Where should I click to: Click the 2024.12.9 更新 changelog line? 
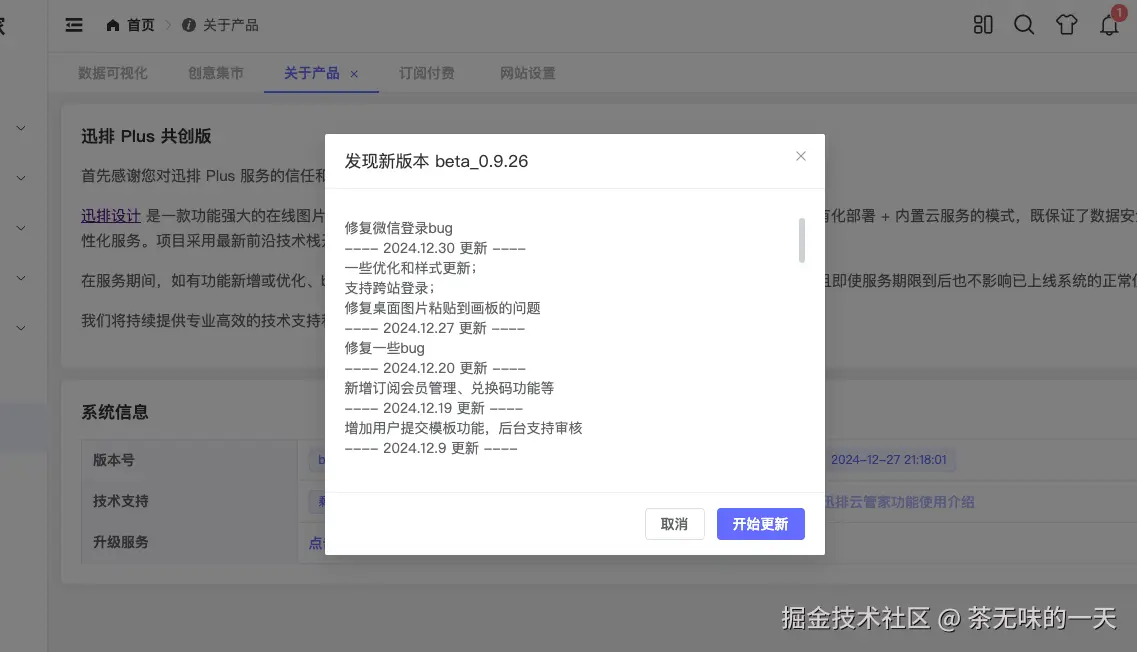click(431, 448)
